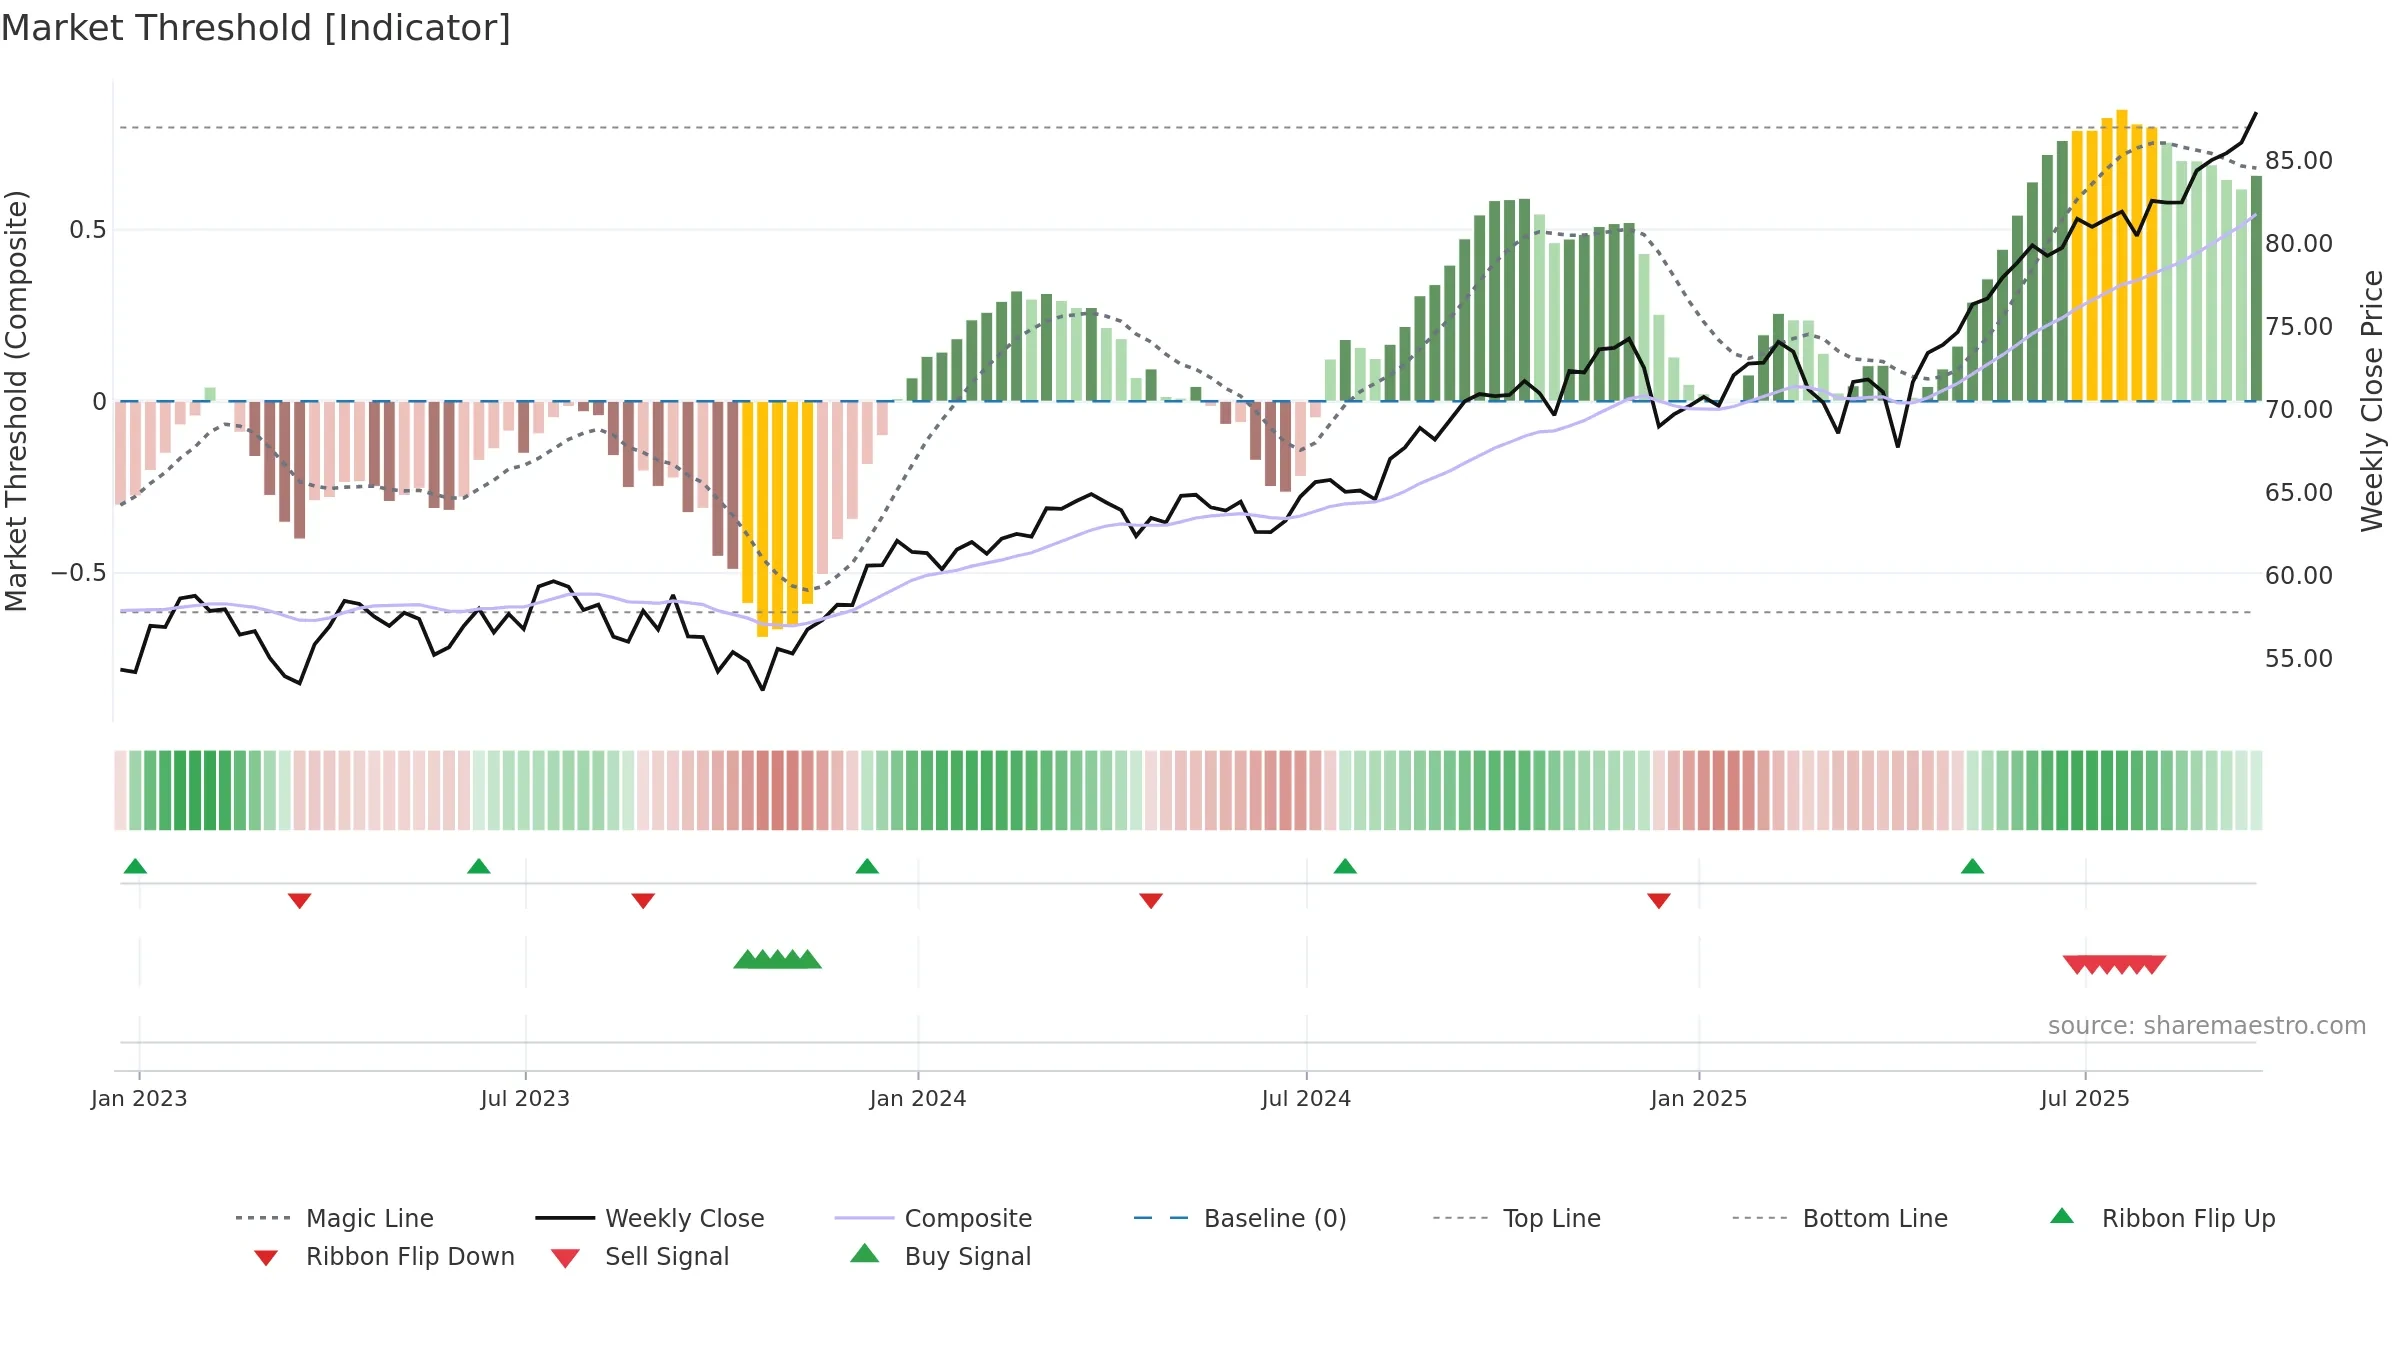
Task: Click the first sell signal triangle near July 2025
Action: pos(2076,964)
